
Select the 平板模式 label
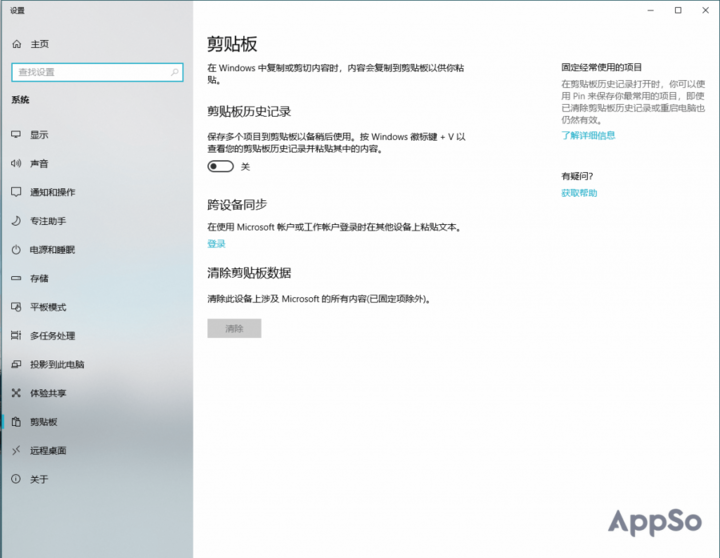tap(48, 307)
